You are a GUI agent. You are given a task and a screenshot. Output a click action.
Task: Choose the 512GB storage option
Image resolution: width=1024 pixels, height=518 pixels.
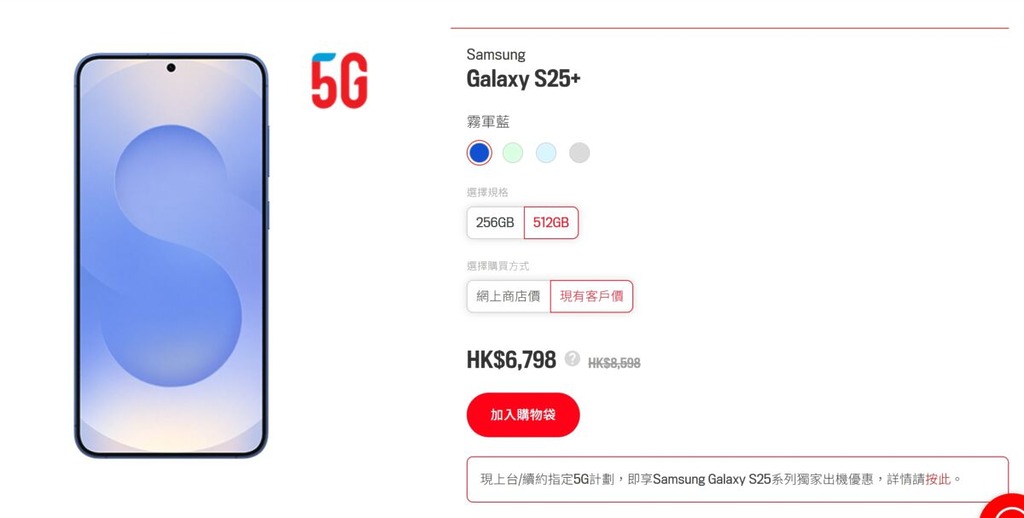click(551, 223)
